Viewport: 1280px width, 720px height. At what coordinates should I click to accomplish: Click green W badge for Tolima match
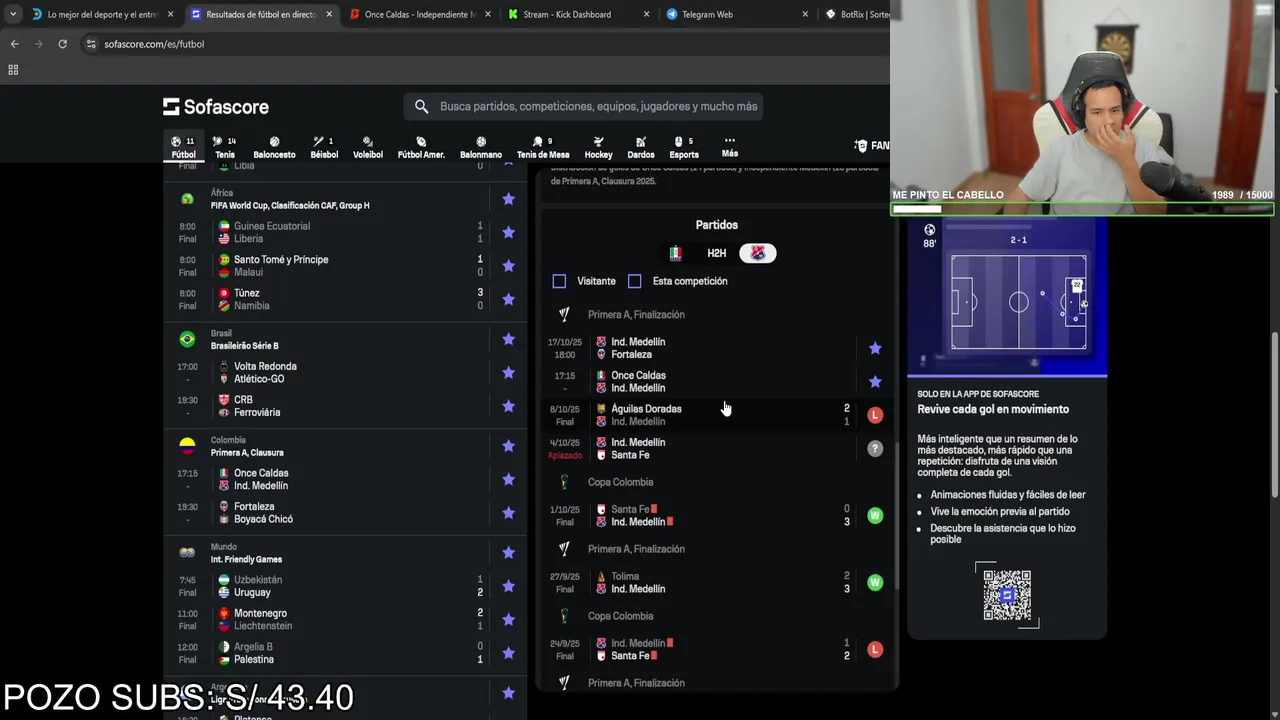click(875, 582)
